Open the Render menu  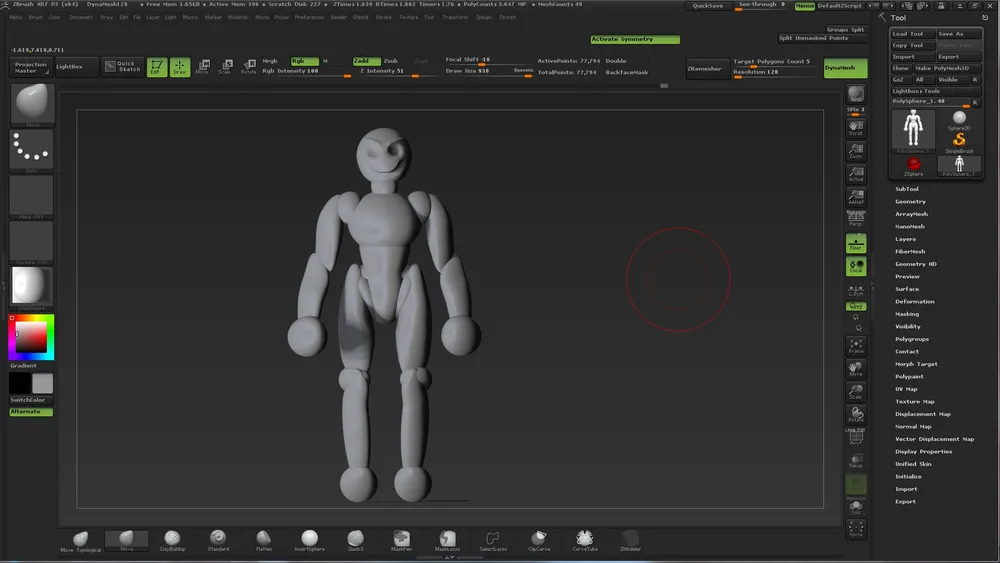coord(339,17)
